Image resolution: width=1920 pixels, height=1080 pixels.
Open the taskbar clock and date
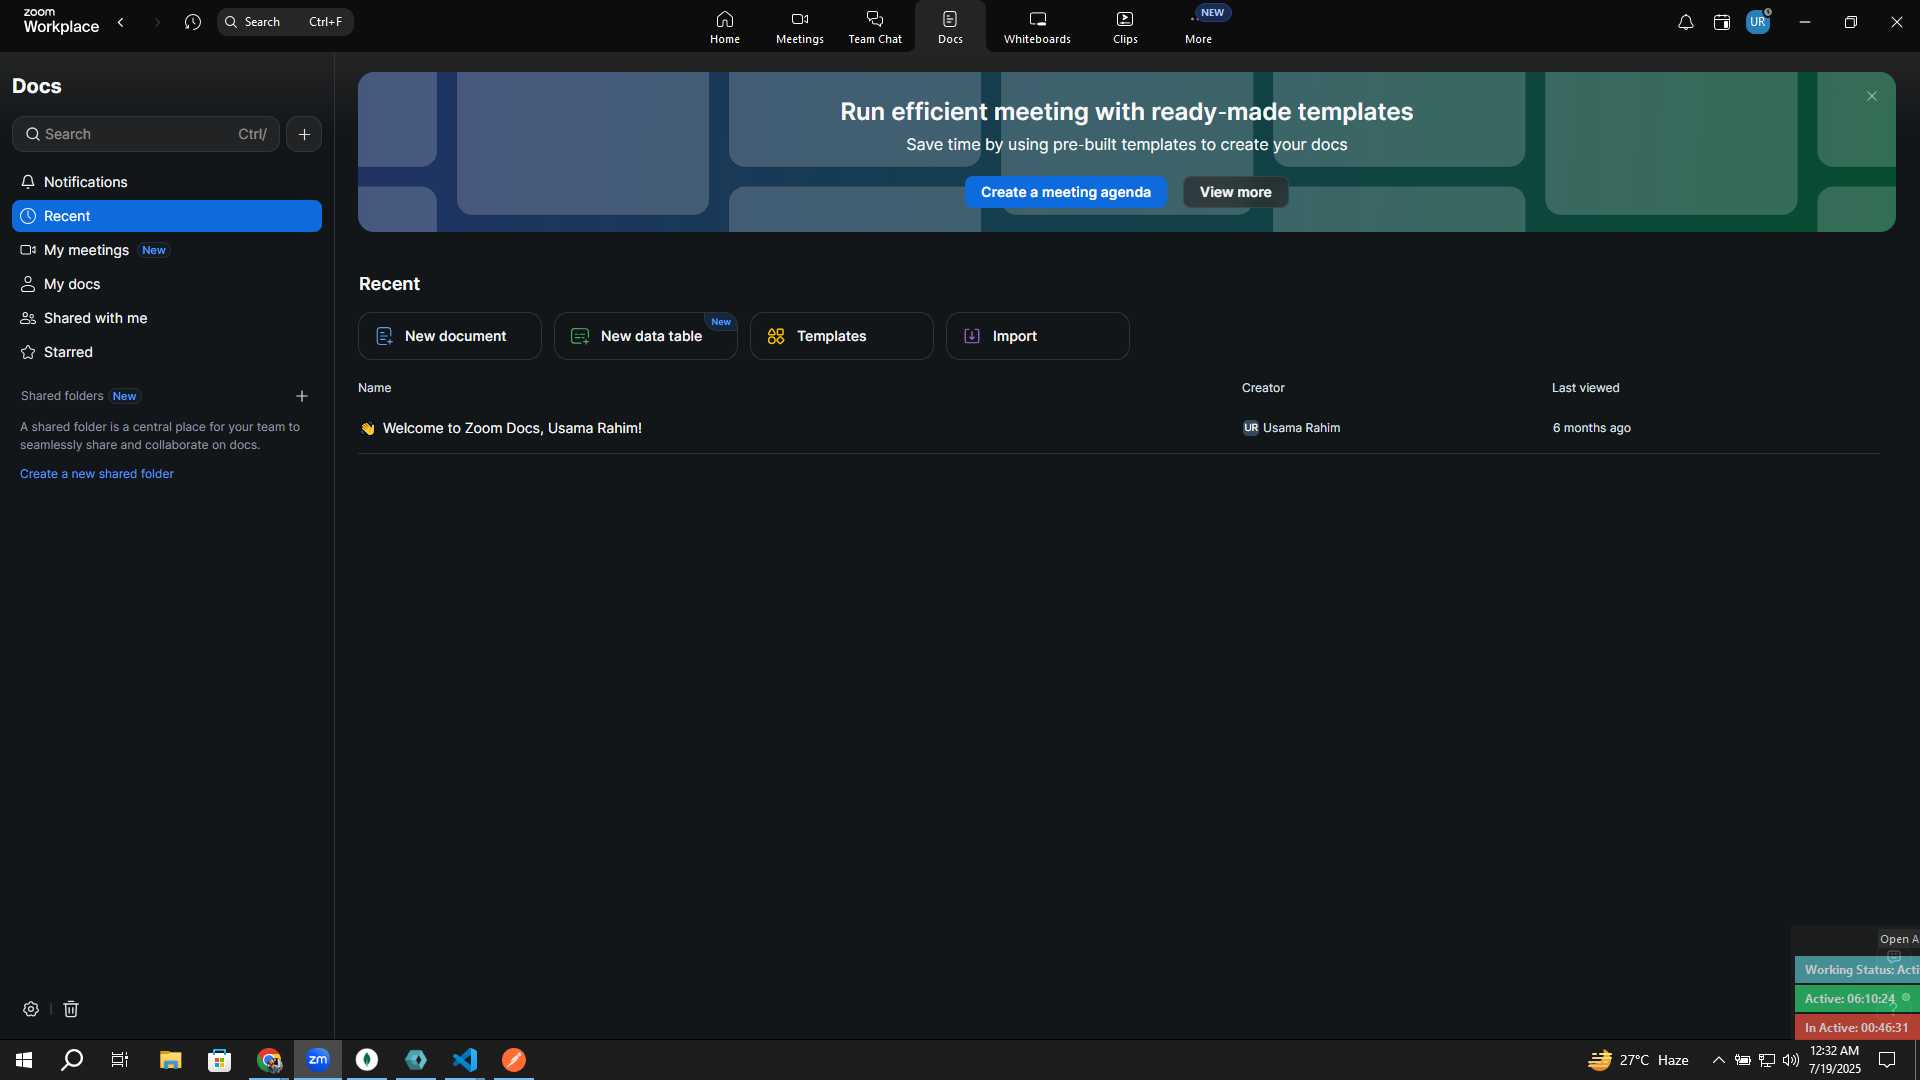pyautogui.click(x=1835, y=1060)
